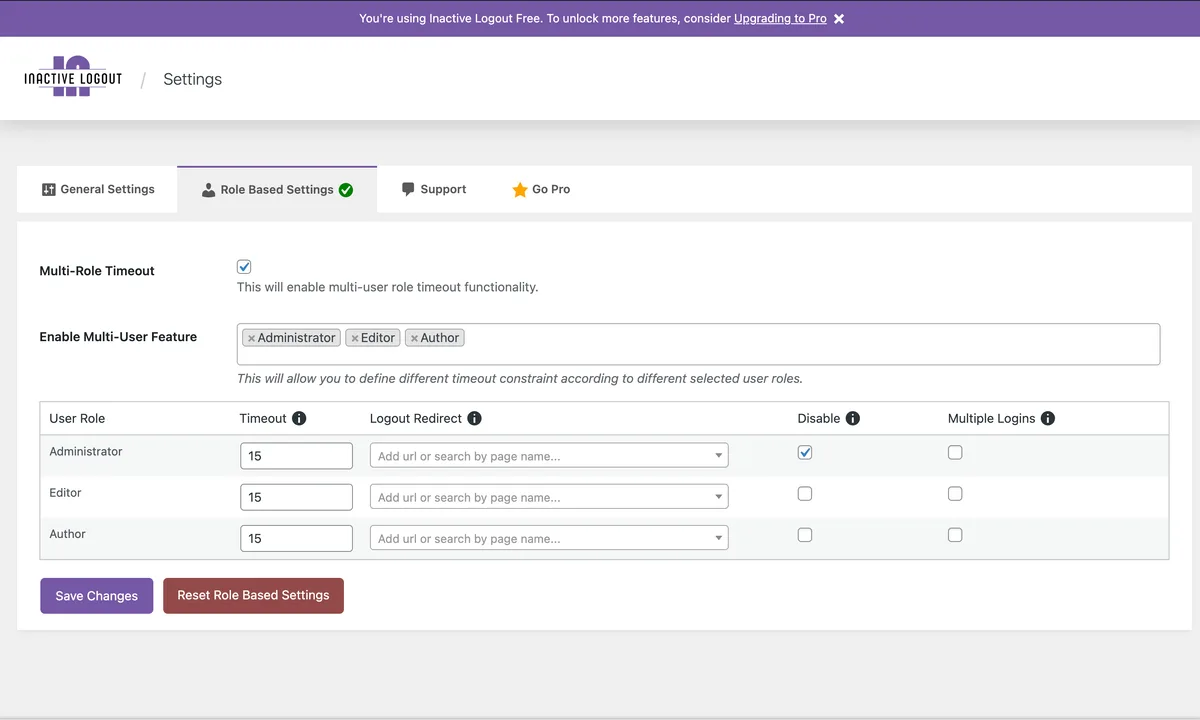Switch to the General Settings tab
The height and width of the screenshot is (720, 1200).
pos(98,189)
